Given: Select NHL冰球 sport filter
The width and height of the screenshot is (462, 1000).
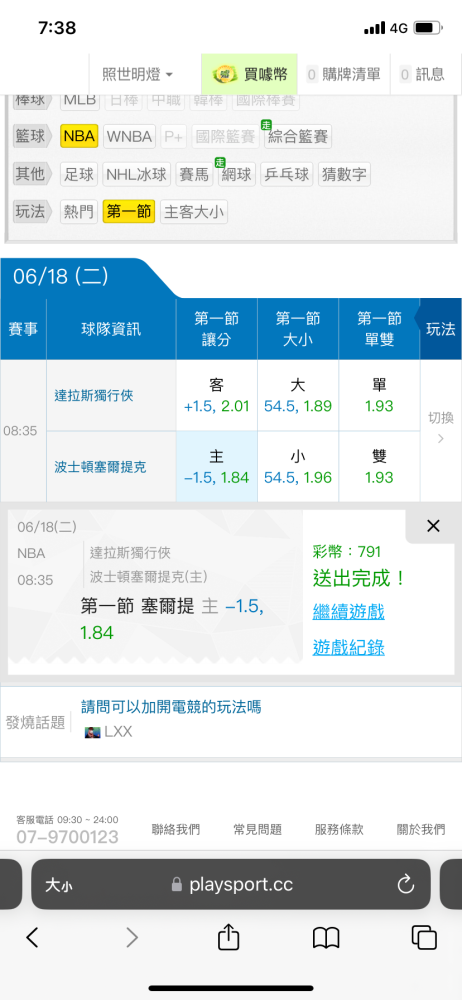Looking at the screenshot, I should (x=137, y=174).
